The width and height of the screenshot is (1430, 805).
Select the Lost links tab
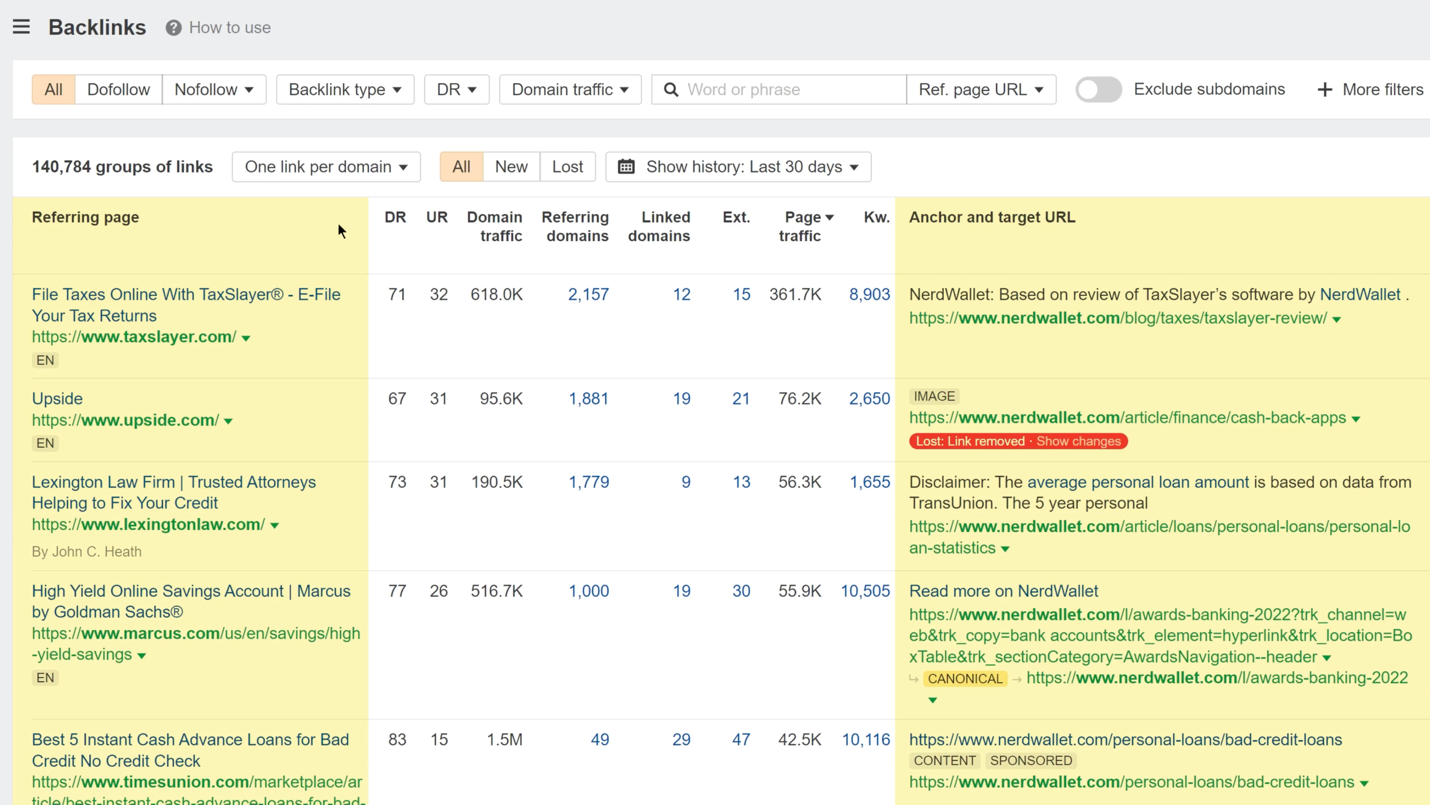tap(567, 167)
